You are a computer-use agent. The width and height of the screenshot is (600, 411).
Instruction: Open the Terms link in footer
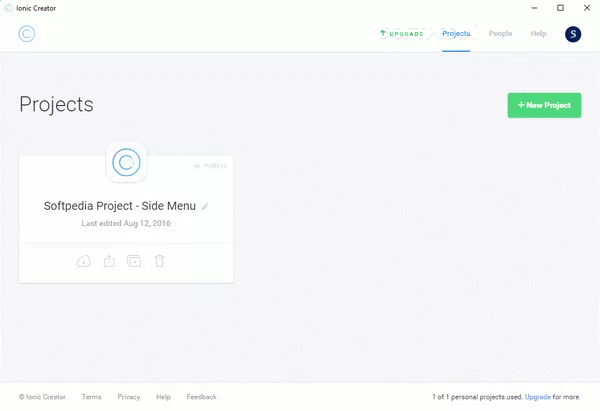(x=91, y=397)
